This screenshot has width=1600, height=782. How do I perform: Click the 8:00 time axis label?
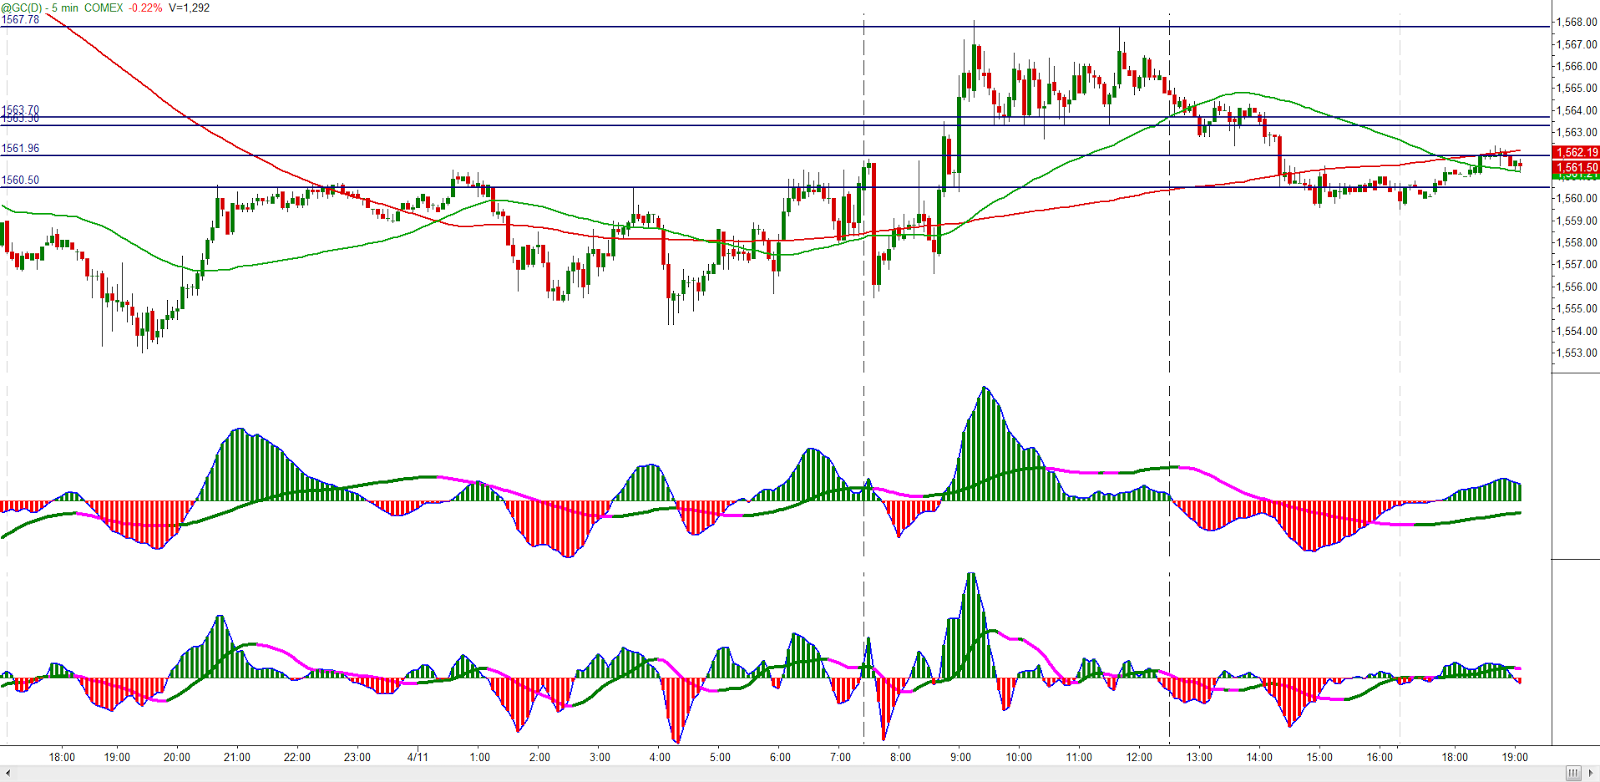tap(900, 757)
